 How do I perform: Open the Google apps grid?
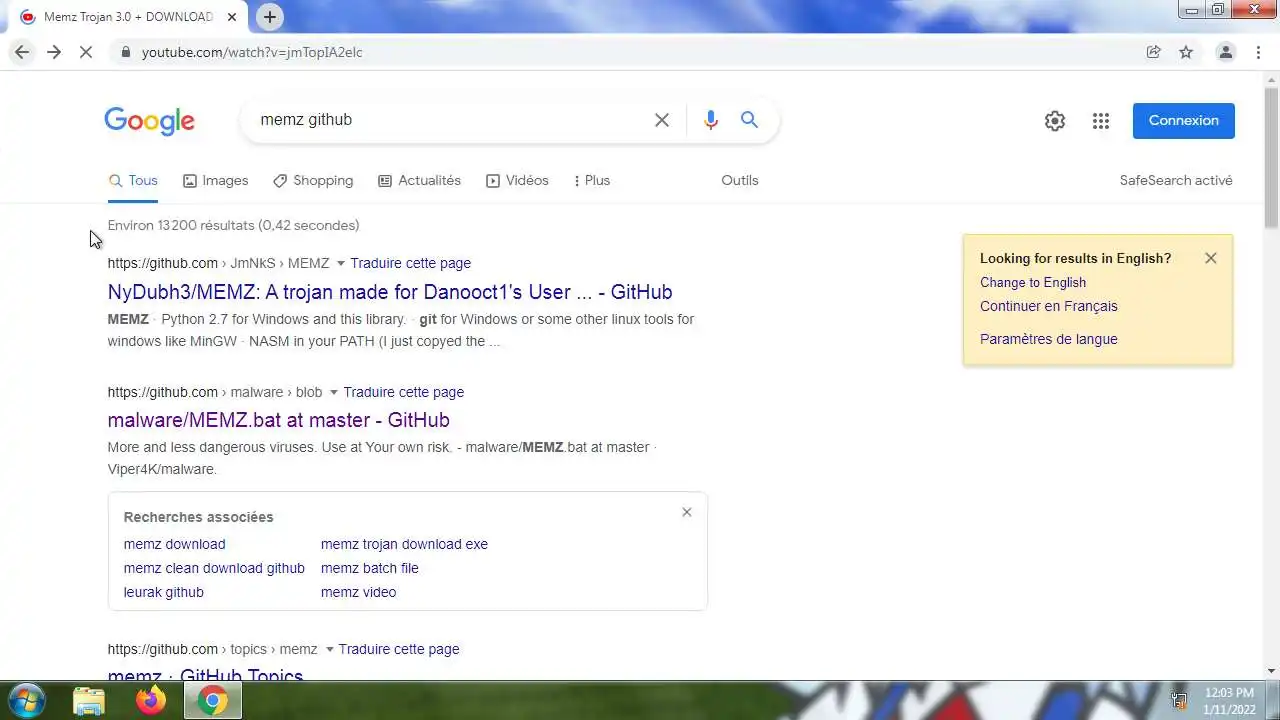1101,121
